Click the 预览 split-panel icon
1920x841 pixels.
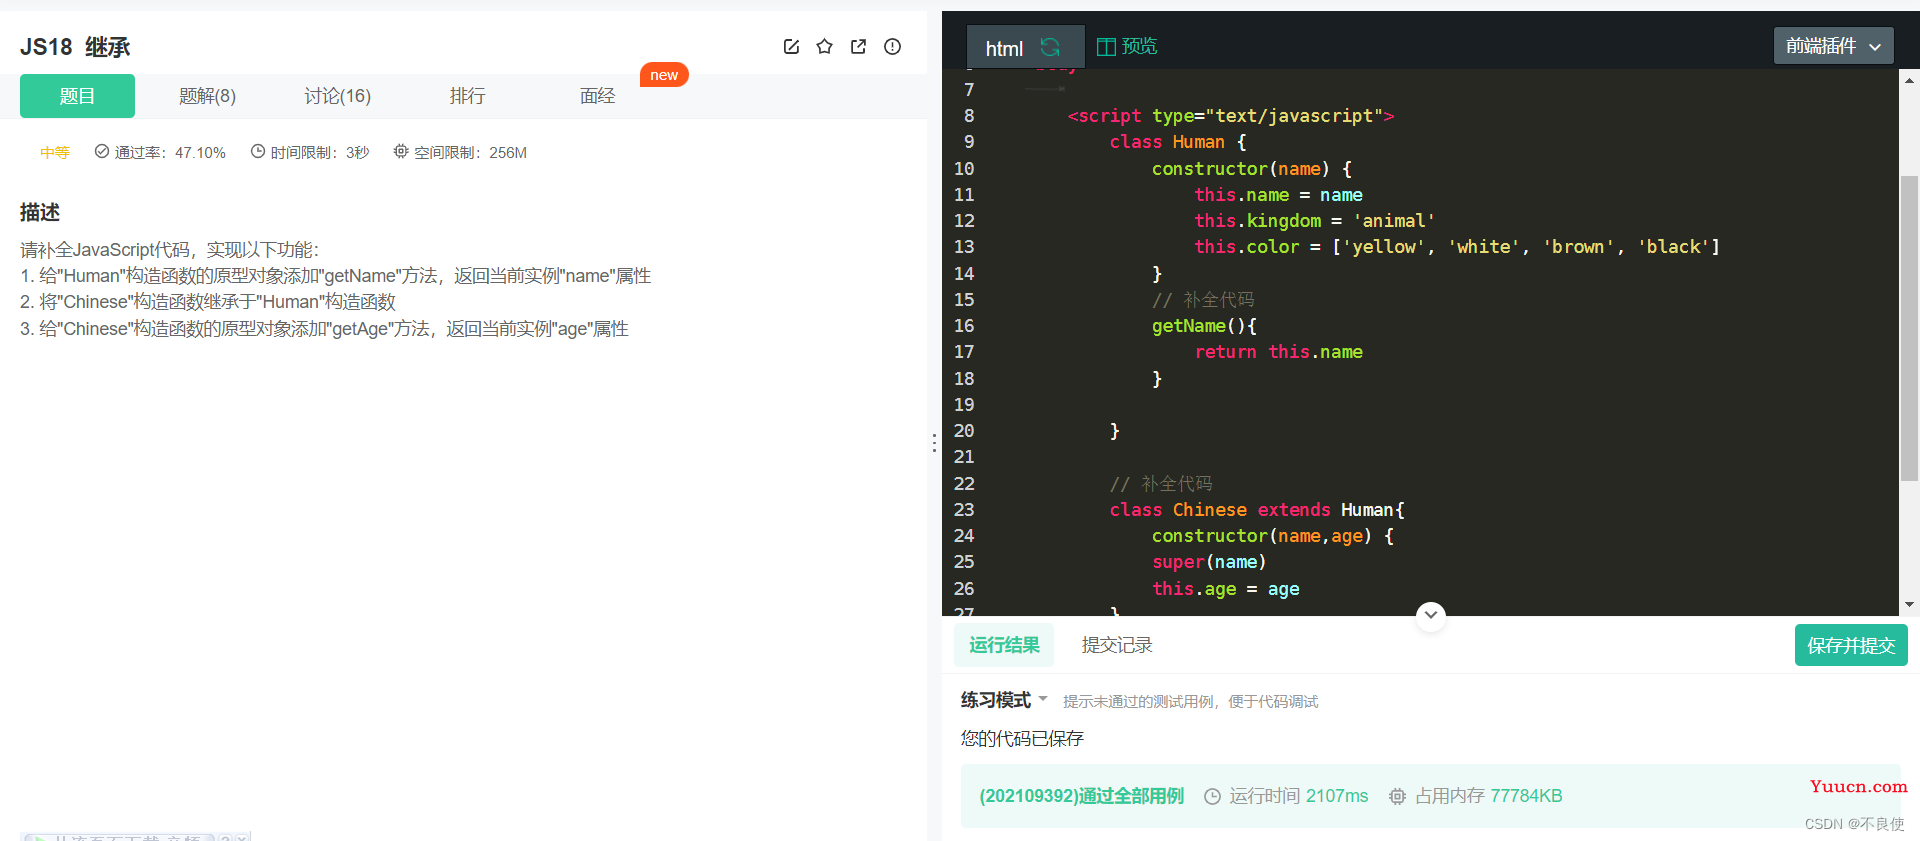pyautogui.click(x=1106, y=47)
